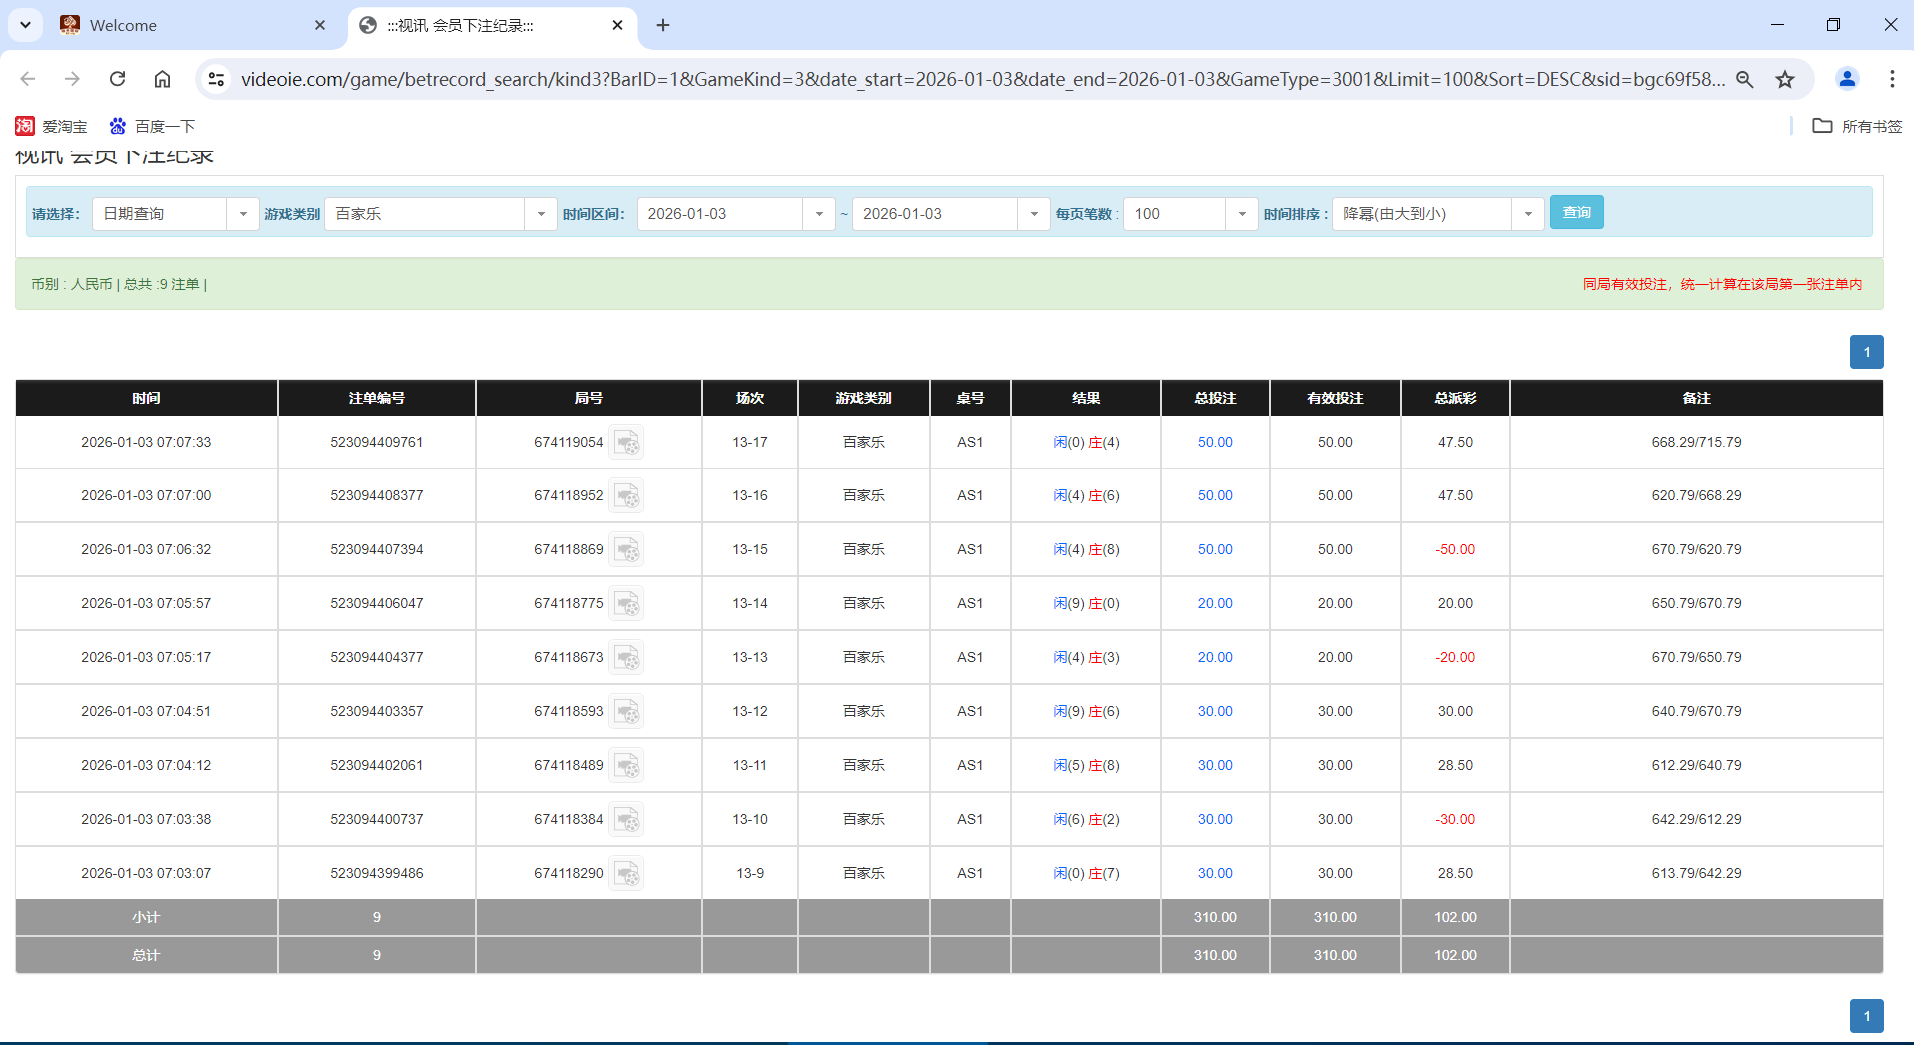The image size is (1914, 1045).
Task: Open the 时间排序 sort order dropdown
Action: [1527, 213]
